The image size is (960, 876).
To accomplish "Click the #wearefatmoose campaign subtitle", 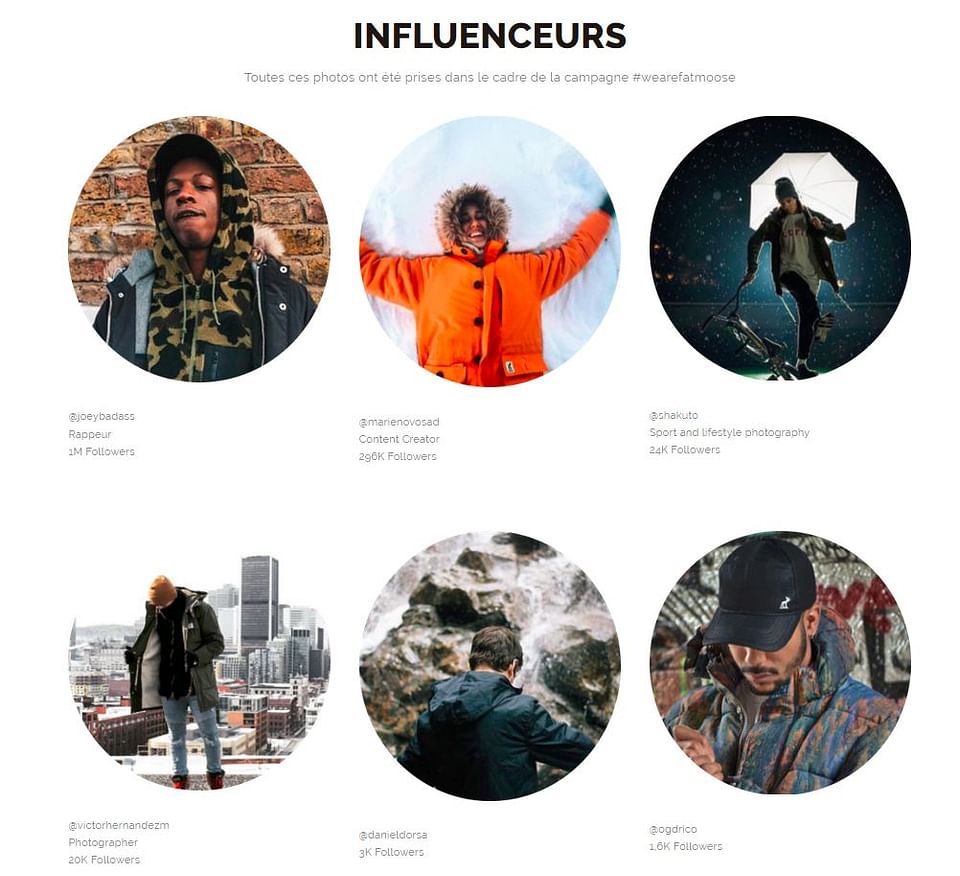I will coord(490,78).
